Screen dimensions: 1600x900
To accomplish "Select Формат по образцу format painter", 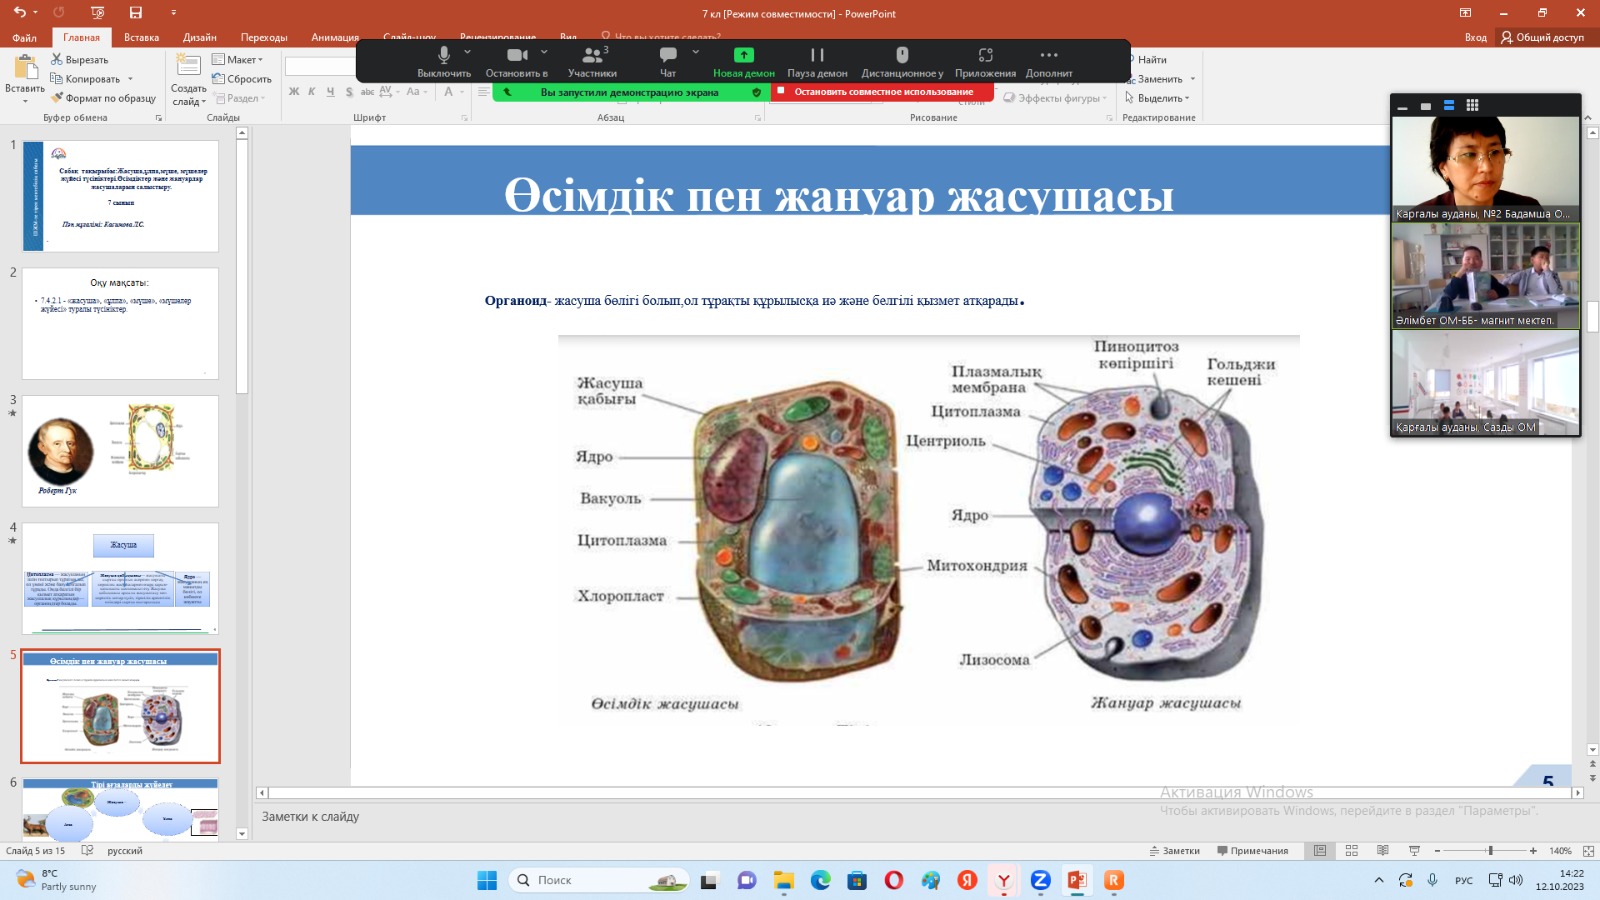I will click(x=103, y=98).
